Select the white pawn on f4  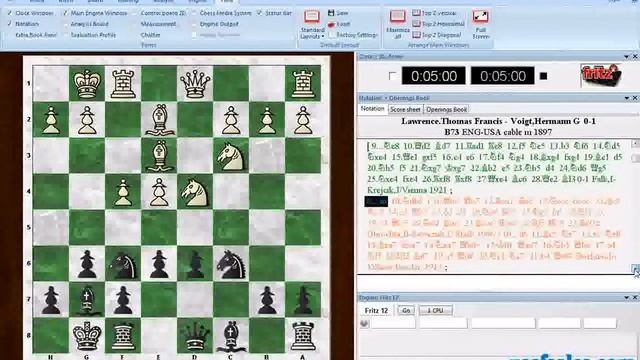click(123, 192)
